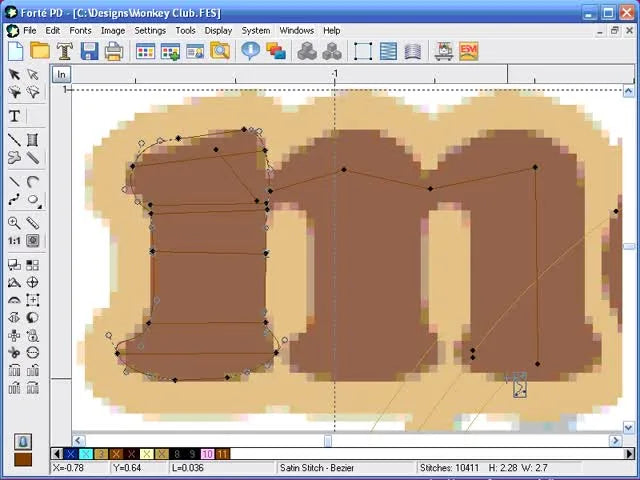Viewport: 640px width, 480px height.
Task: Open the Image menu
Action: 113,31
